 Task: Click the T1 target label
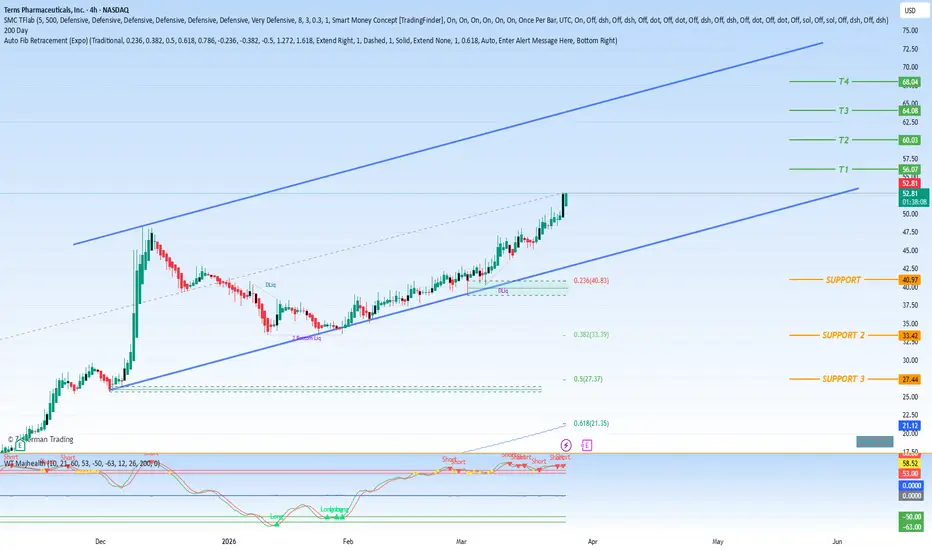click(x=843, y=169)
